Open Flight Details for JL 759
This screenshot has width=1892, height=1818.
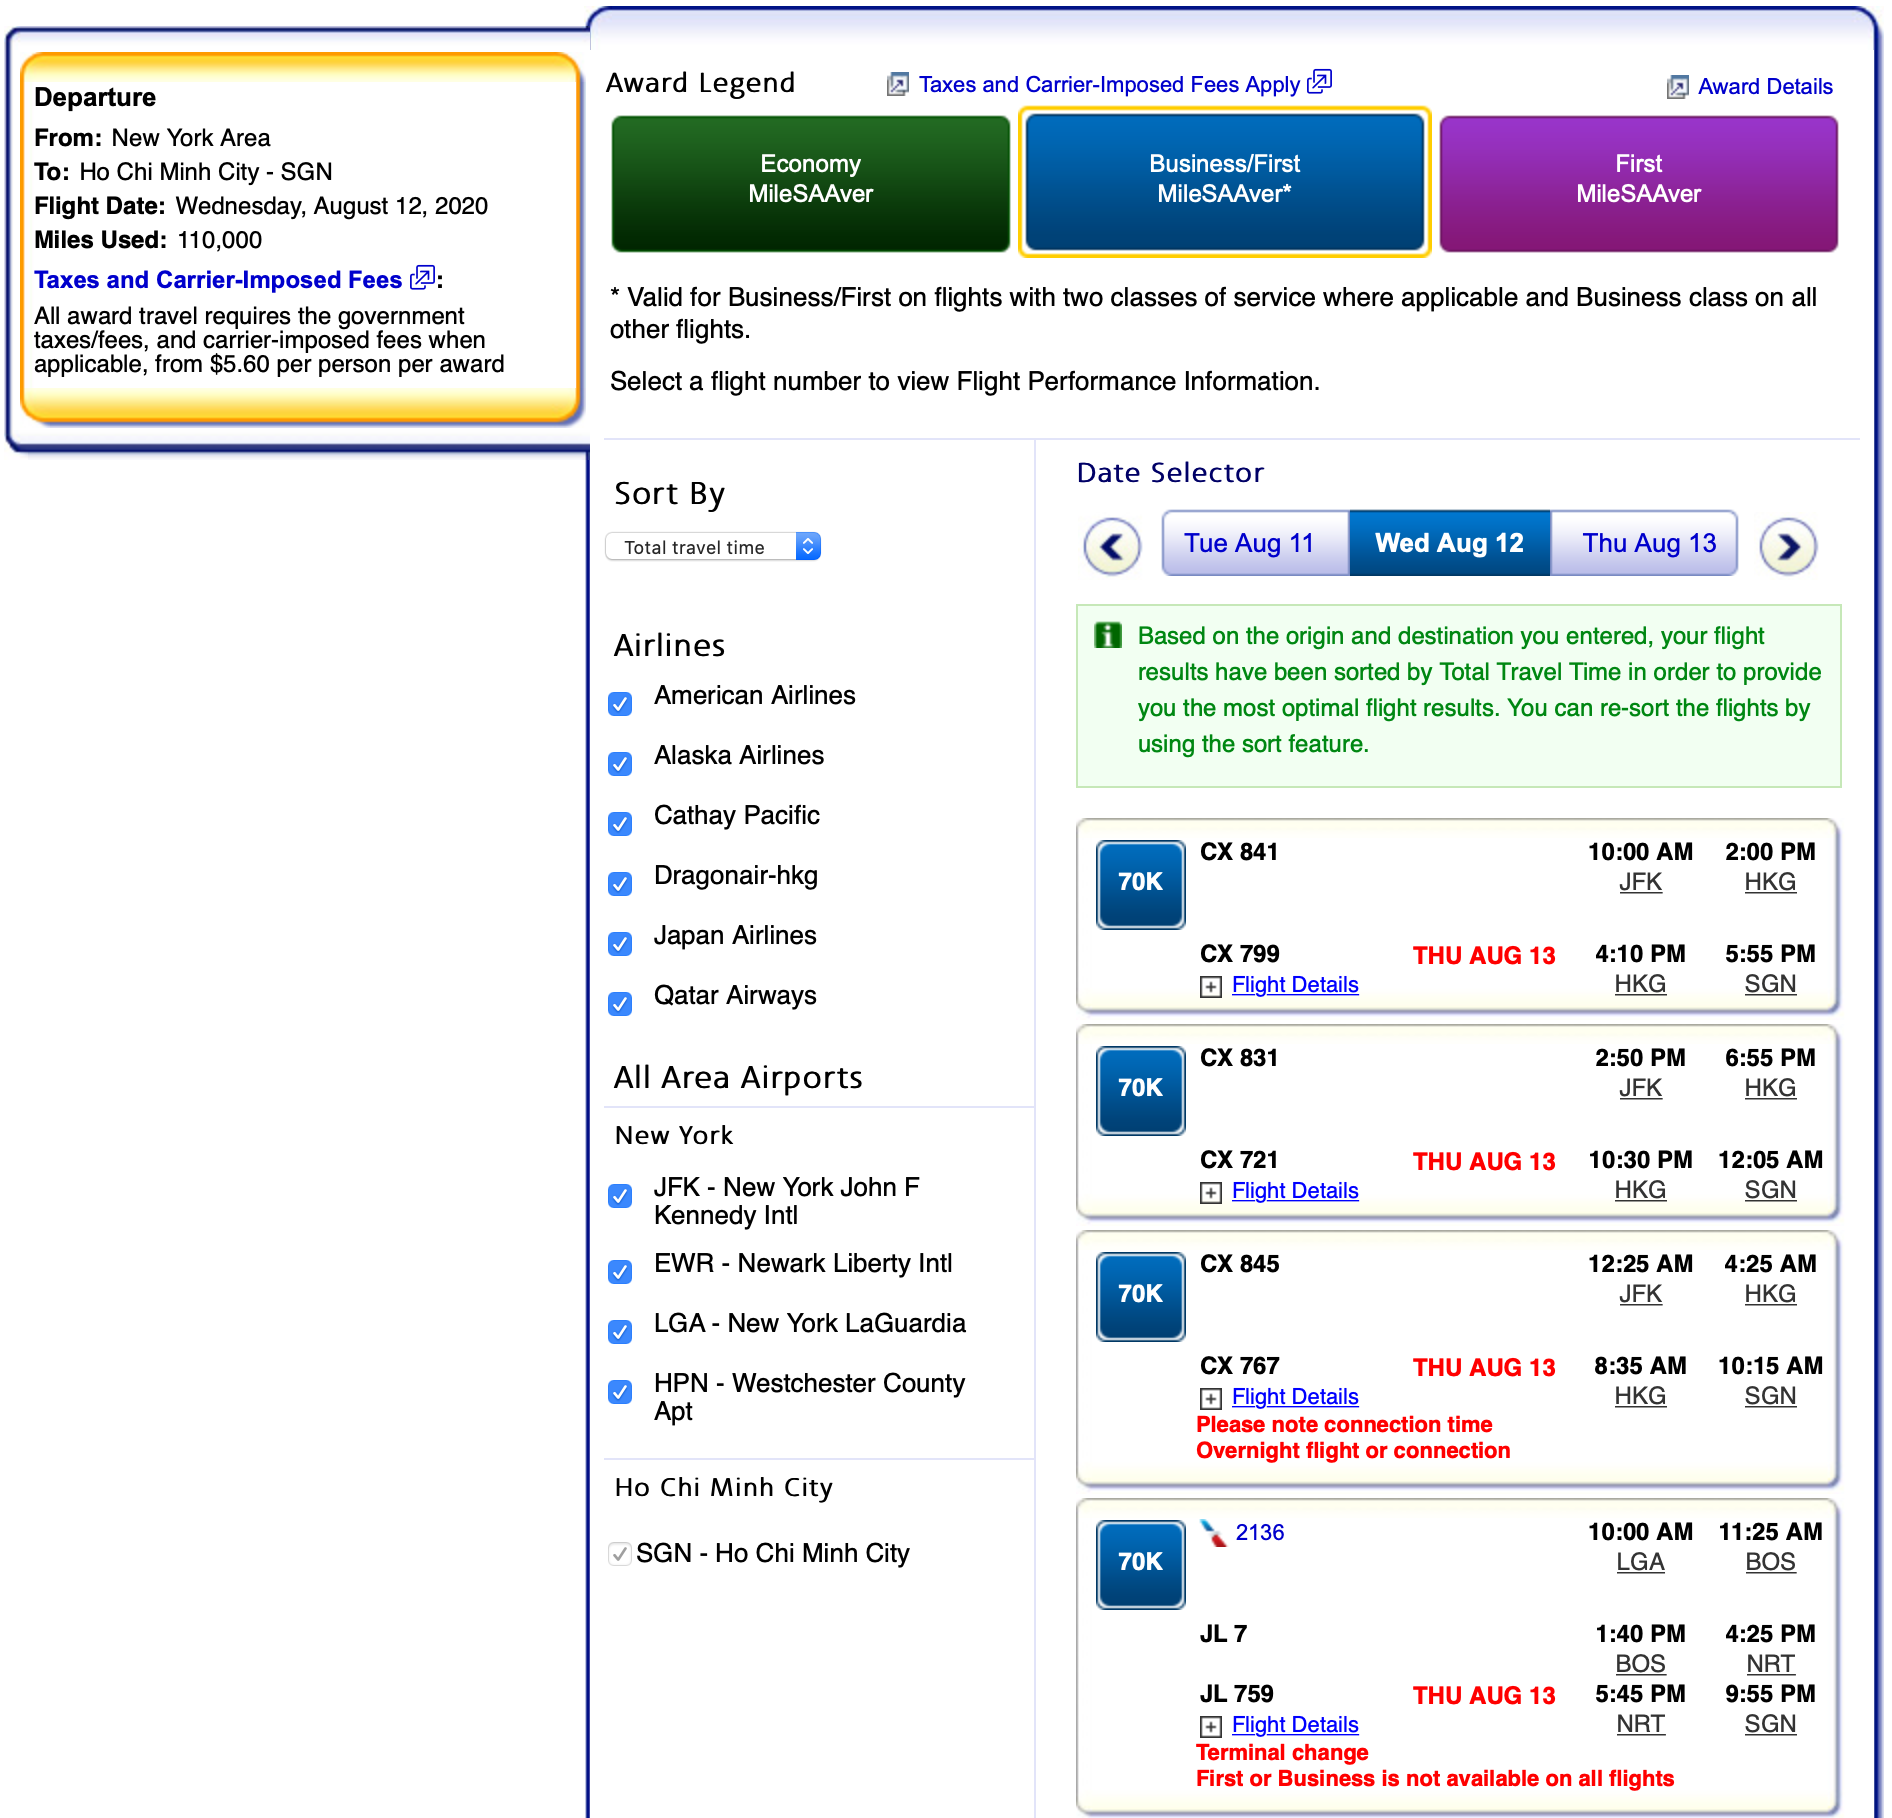[x=1295, y=1725]
